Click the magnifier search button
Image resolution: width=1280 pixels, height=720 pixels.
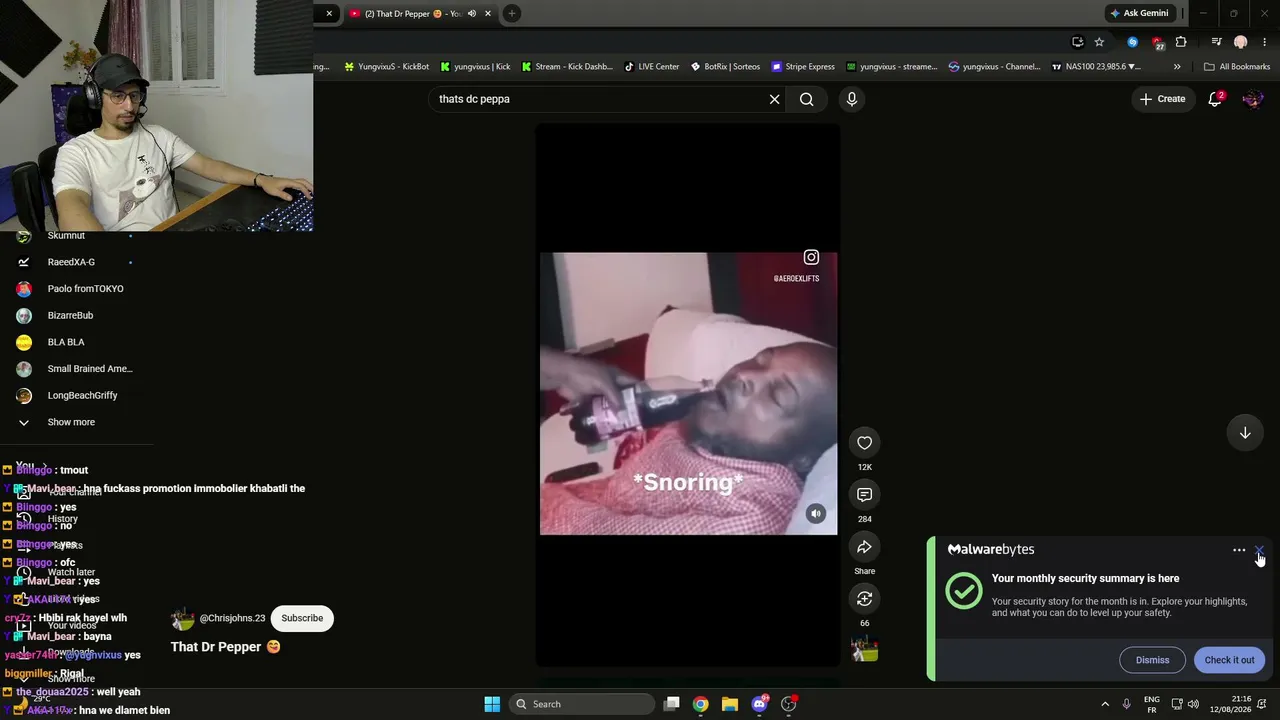(x=807, y=99)
